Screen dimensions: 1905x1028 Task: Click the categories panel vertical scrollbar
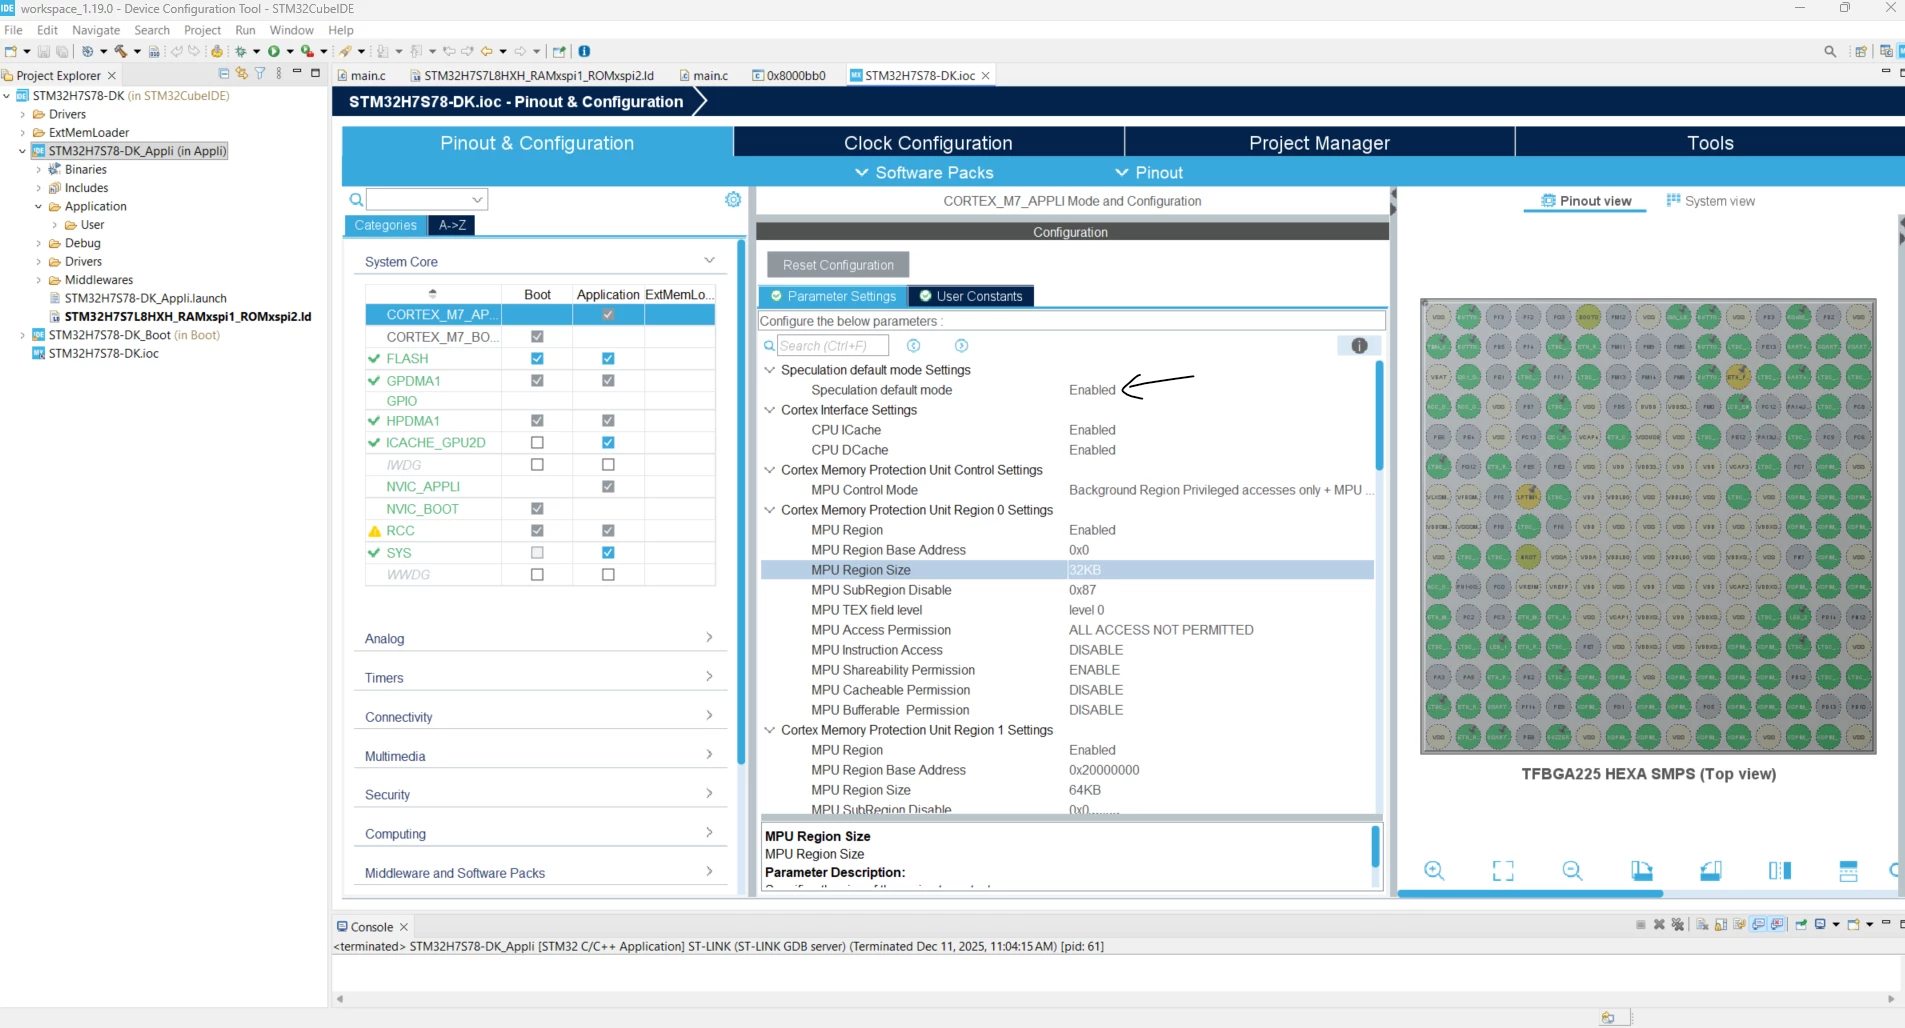tap(741, 500)
